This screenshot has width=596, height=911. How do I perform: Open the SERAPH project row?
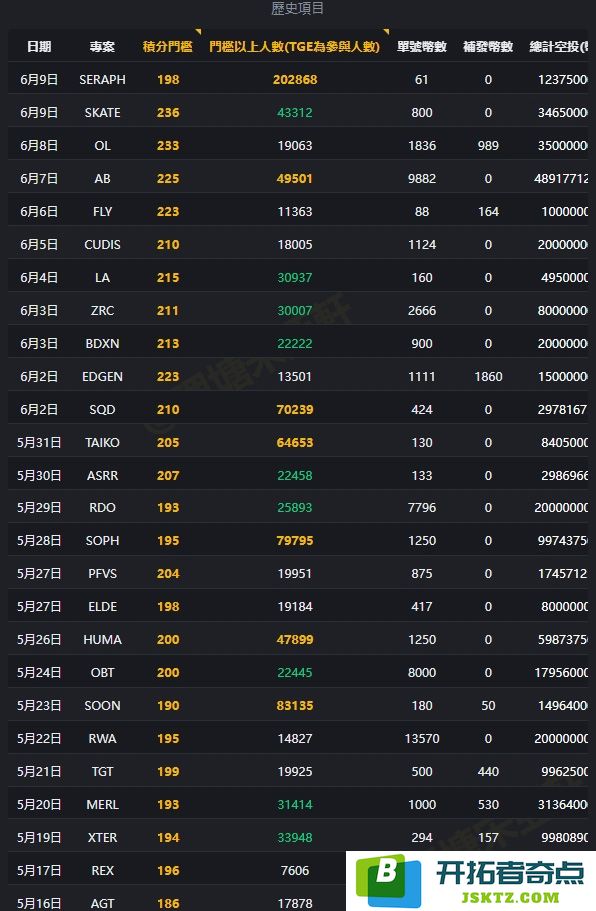[x=298, y=79]
